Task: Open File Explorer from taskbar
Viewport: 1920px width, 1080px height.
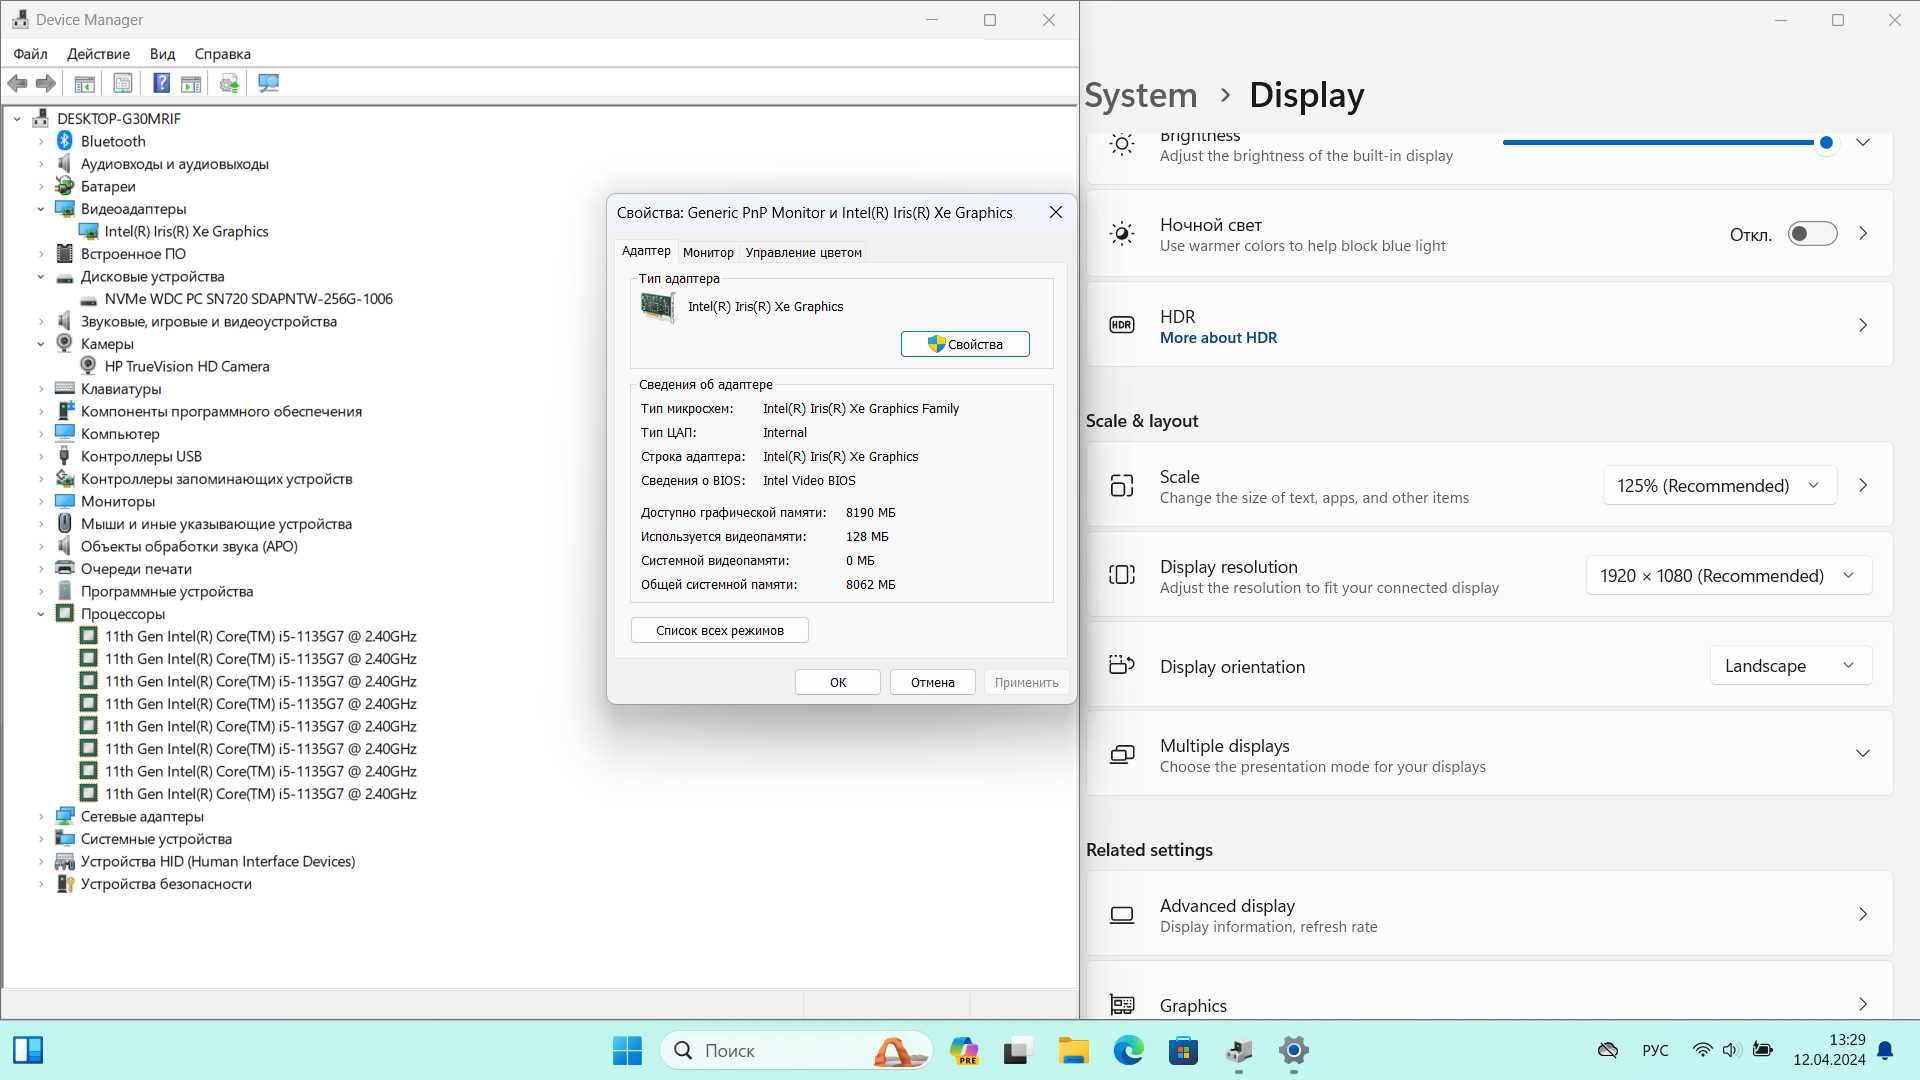Action: pyautogui.click(x=1073, y=1051)
